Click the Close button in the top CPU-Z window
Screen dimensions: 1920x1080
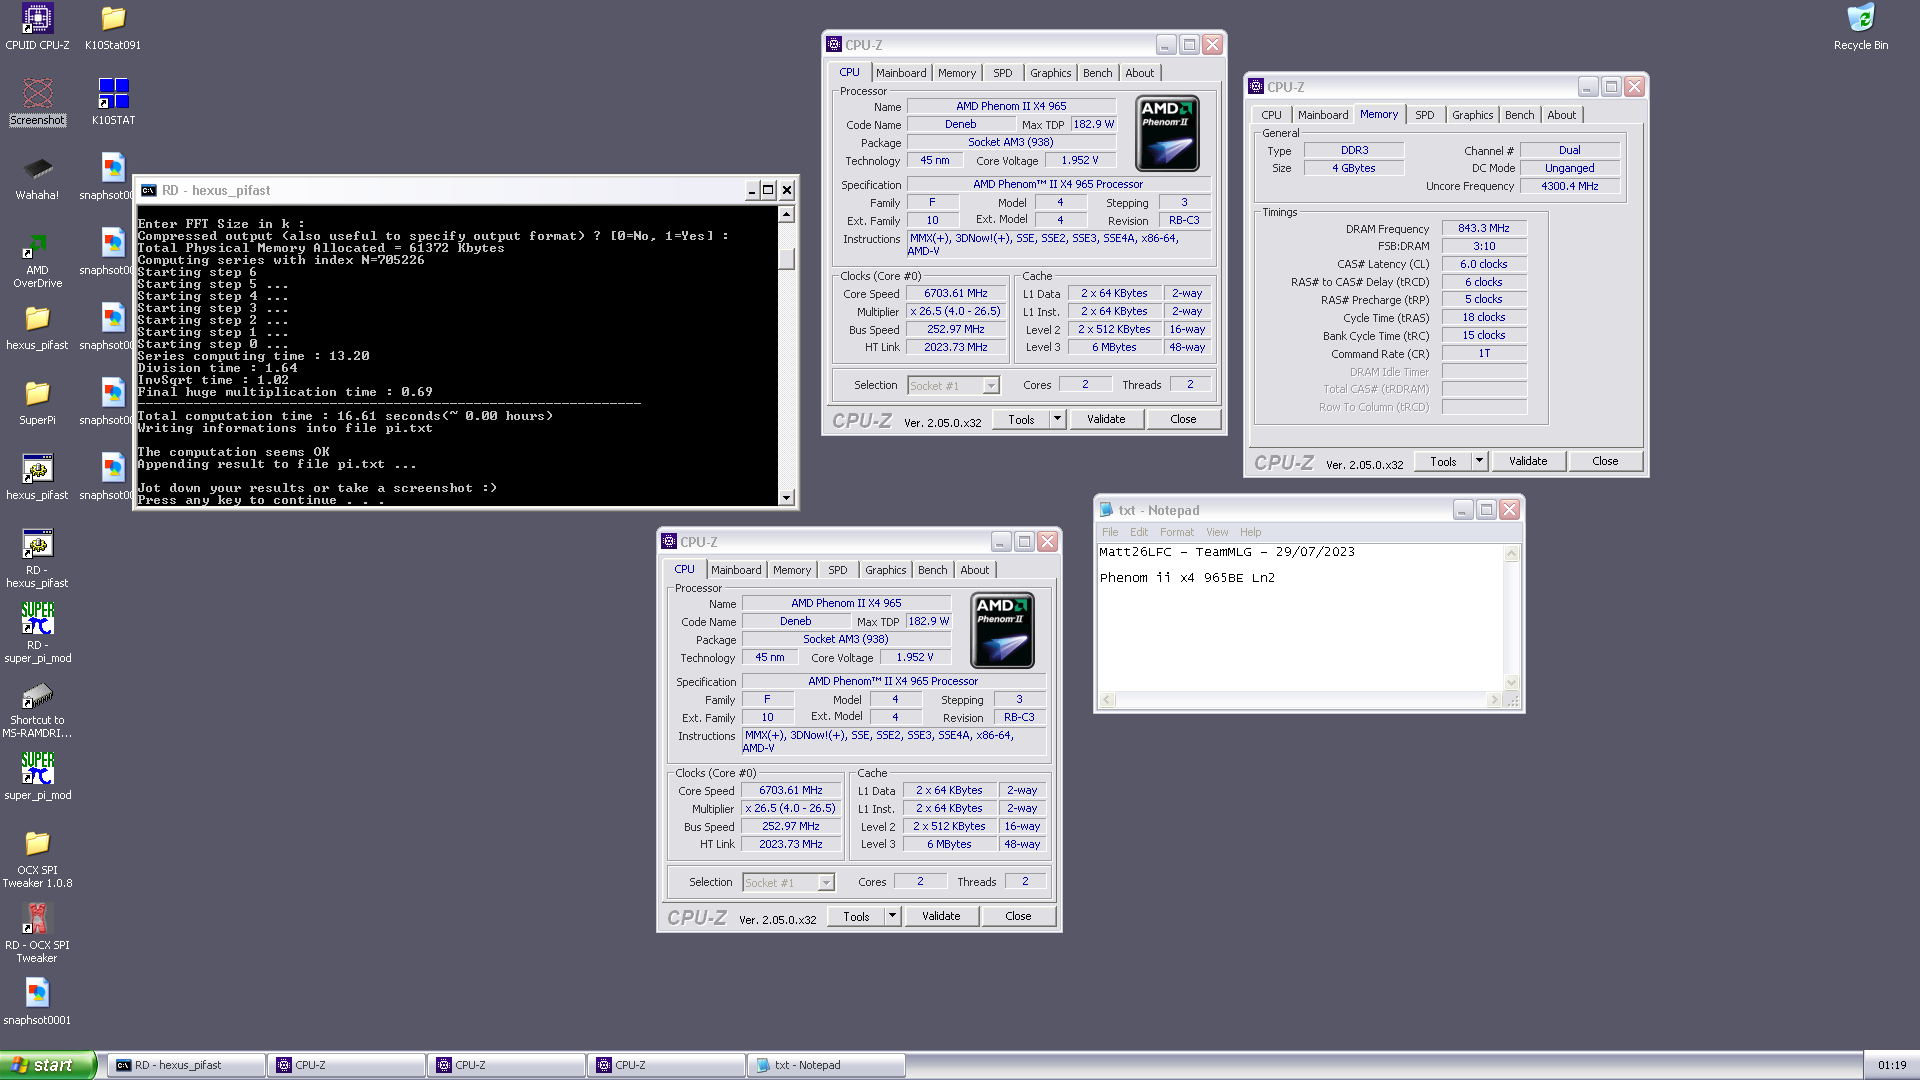pos(1183,419)
